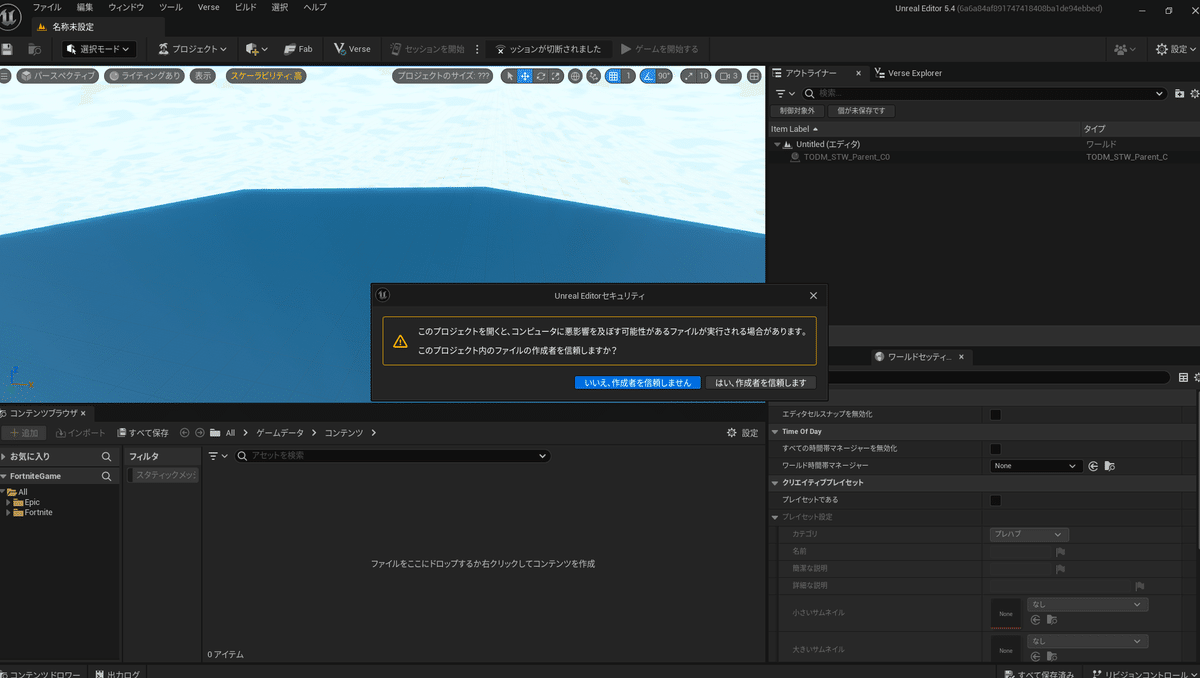This screenshot has height=678, width=1200.
Task: Click ゲームを開始する play button
Action: point(659,49)
